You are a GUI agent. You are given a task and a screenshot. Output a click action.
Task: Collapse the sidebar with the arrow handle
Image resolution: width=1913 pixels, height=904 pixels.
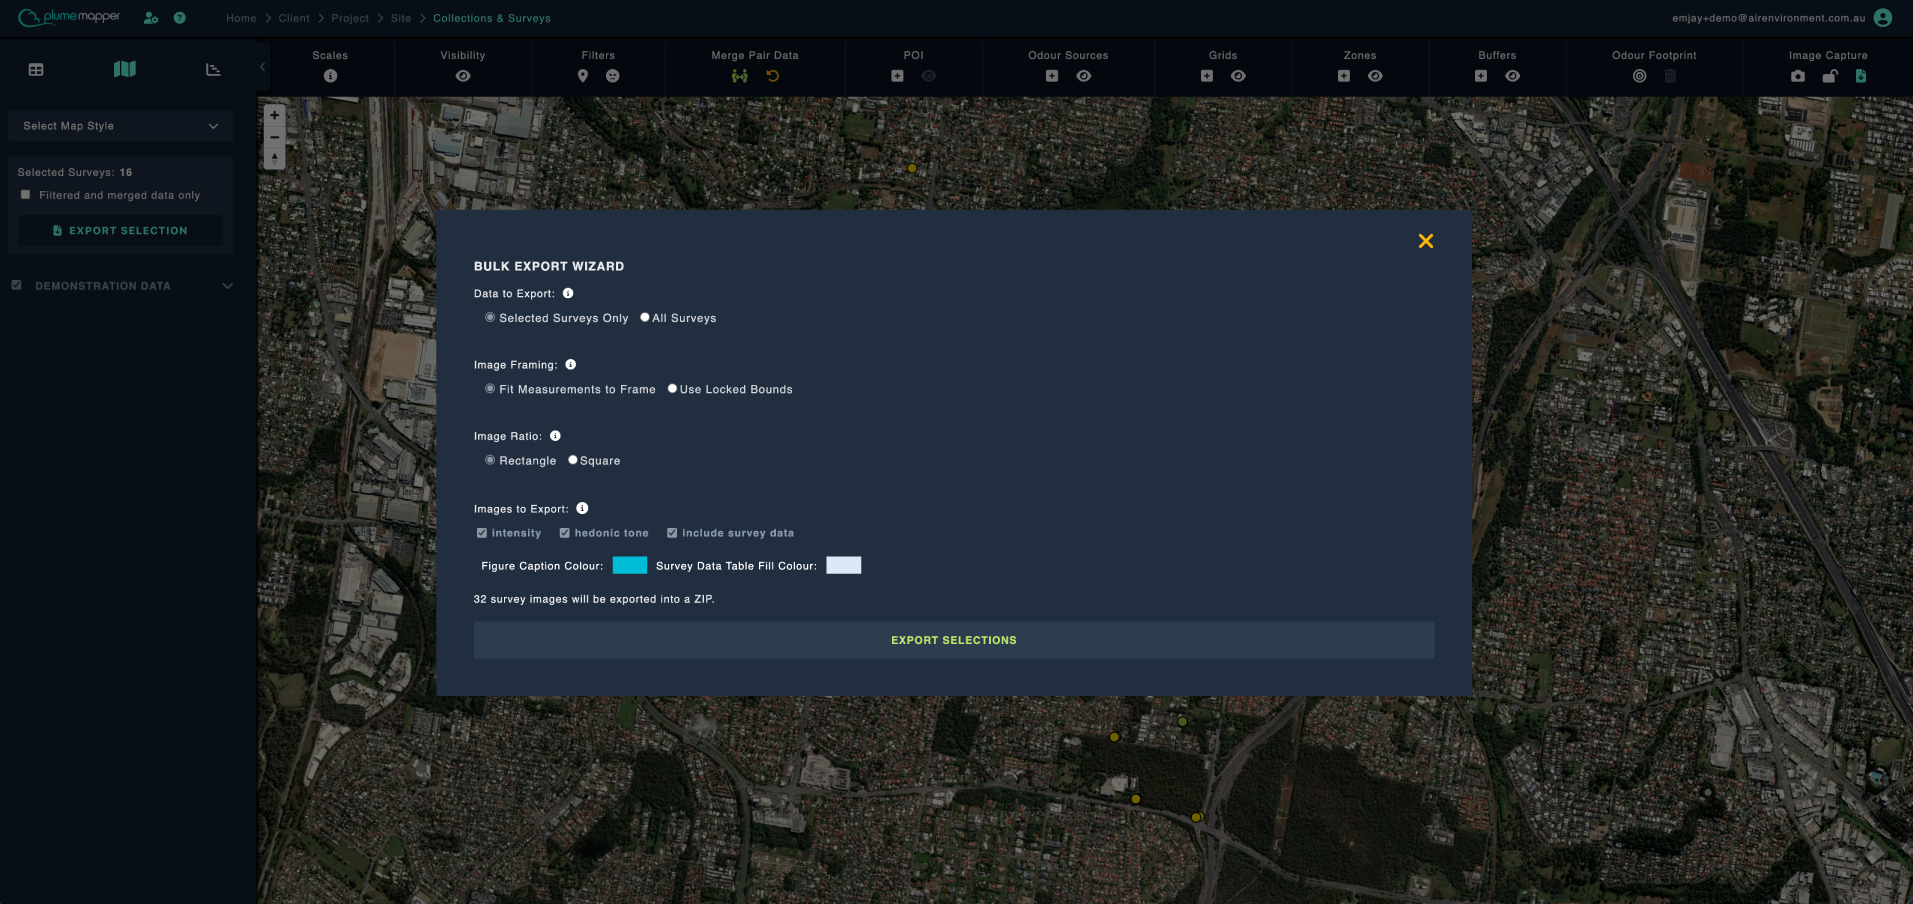coord(263,68)
